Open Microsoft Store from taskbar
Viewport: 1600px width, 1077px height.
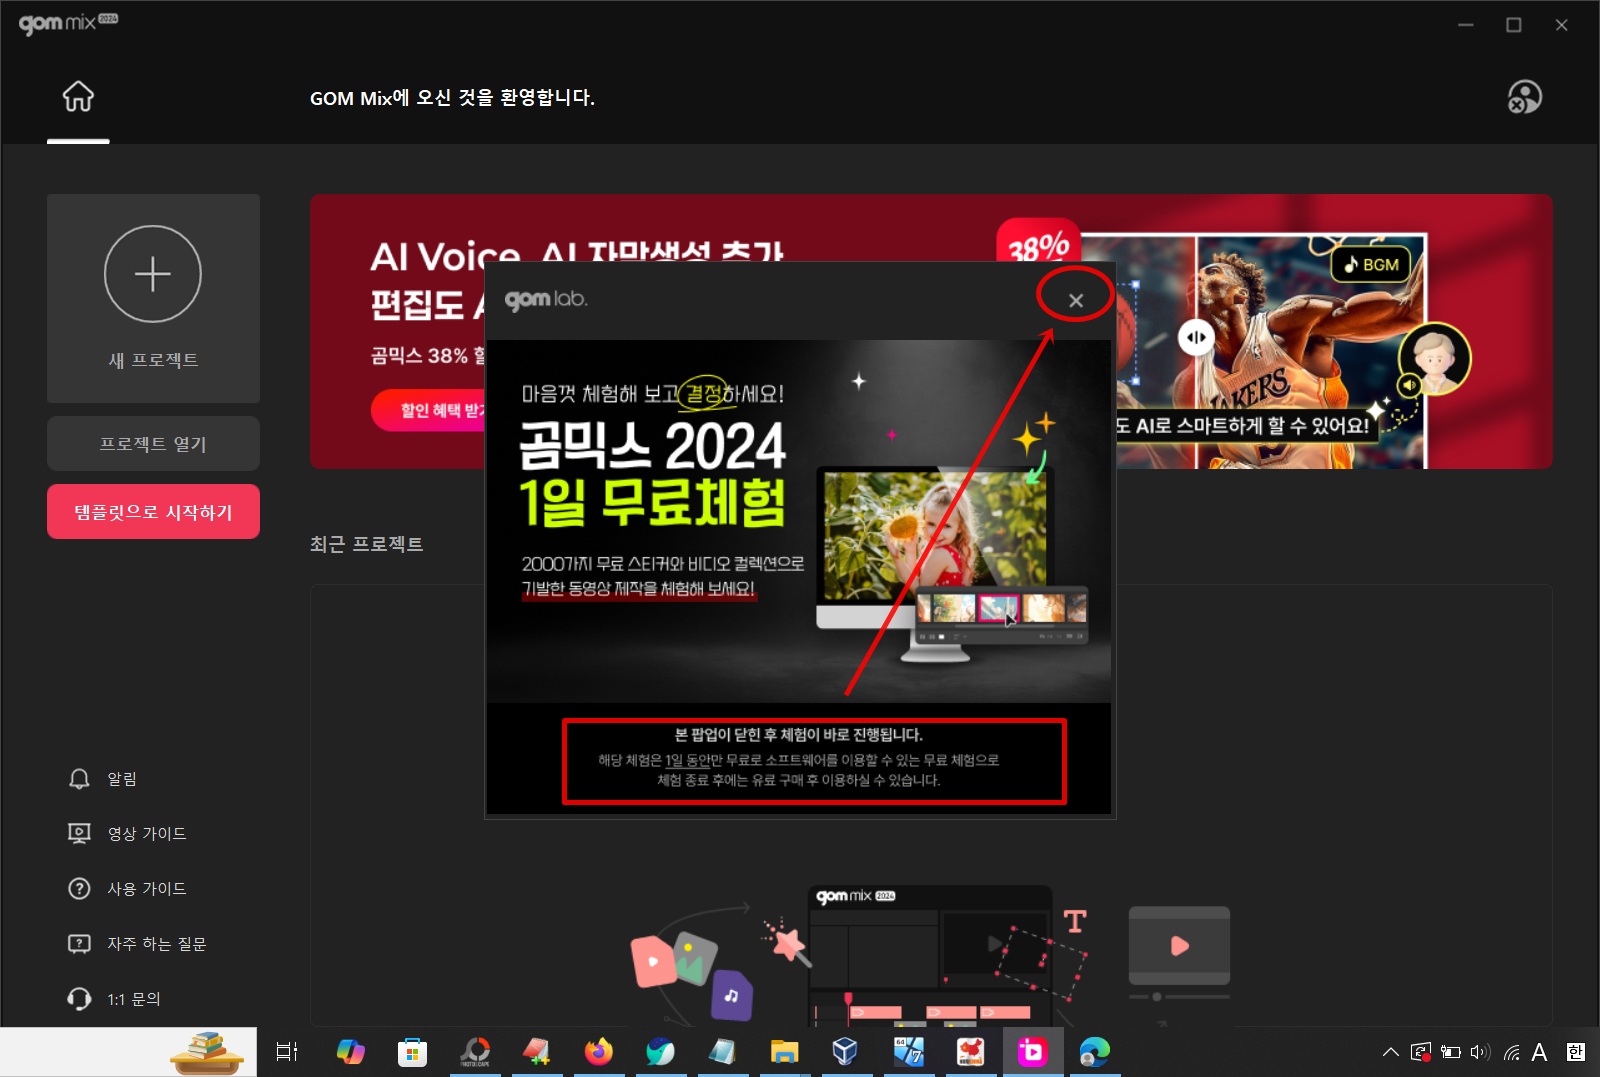(412, 1052)
